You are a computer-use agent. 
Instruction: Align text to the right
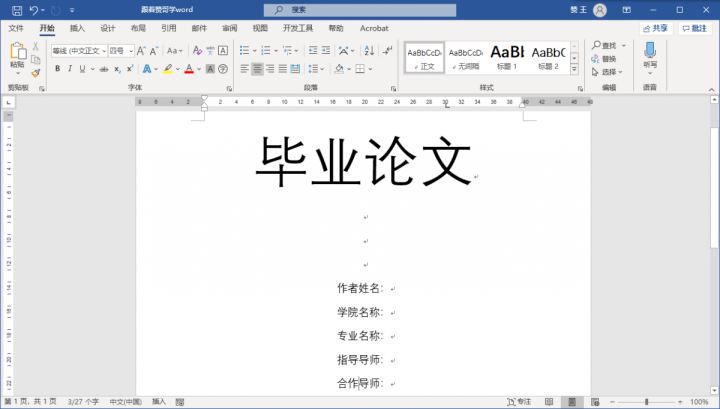pyautogui.click(x=270, y=69)
